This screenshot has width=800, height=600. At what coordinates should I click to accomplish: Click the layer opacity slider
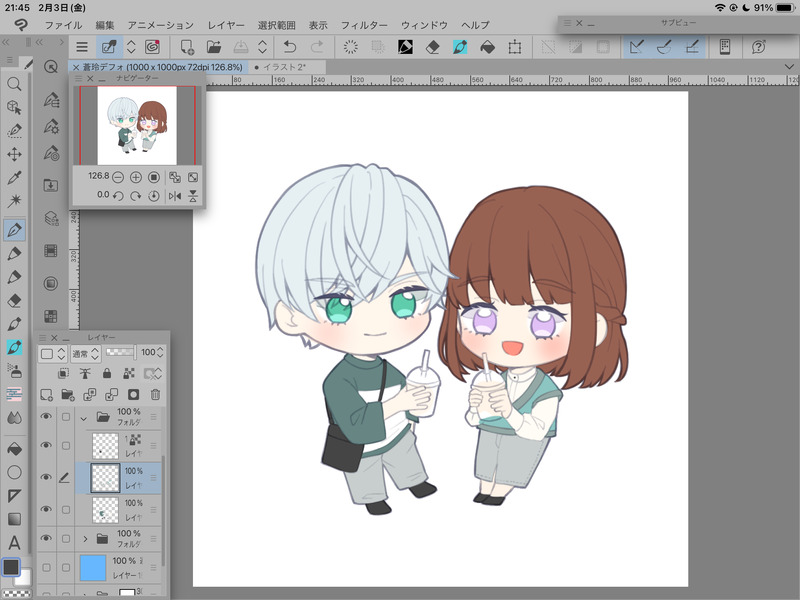(x=120, y=352)
